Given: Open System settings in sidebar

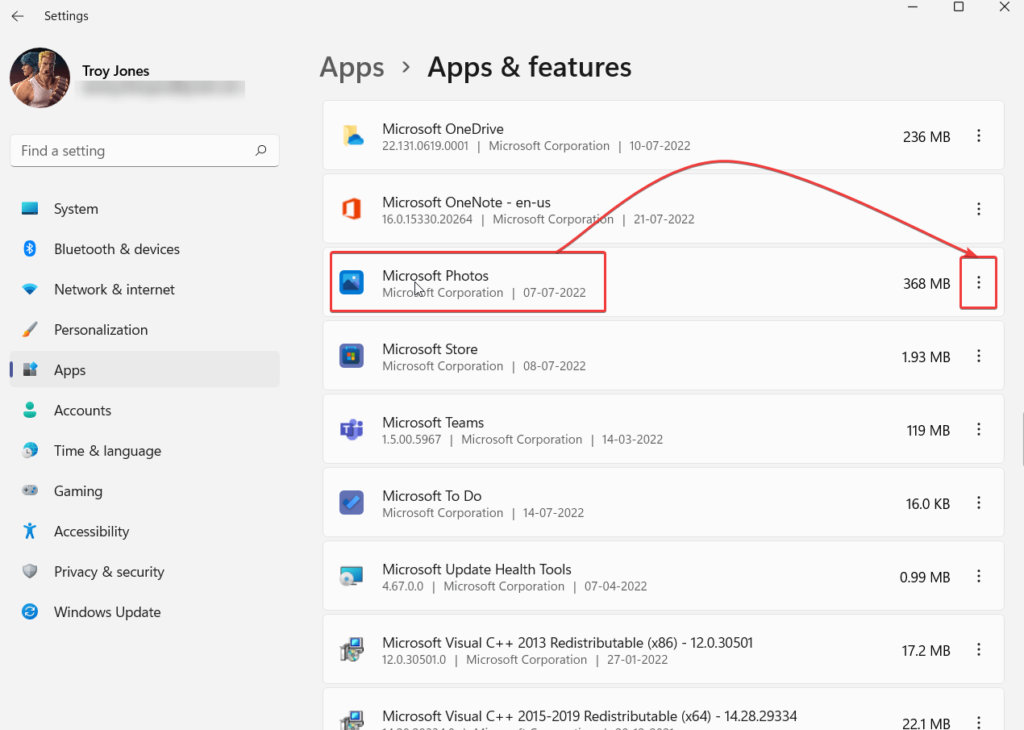Looking at the screenshot, I should (x=144, y=209).
